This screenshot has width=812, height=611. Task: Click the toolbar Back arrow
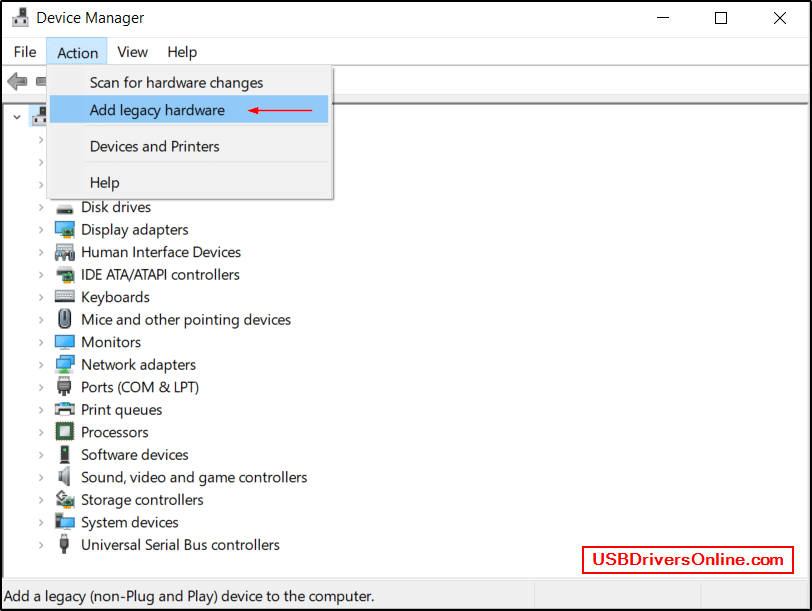point(16,81)
